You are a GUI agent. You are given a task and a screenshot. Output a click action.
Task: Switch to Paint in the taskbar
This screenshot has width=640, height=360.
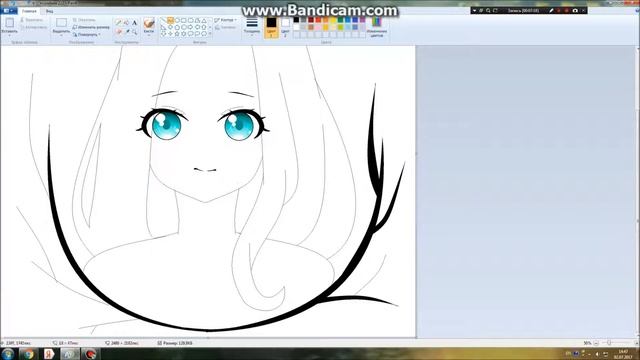click(70, 354)
